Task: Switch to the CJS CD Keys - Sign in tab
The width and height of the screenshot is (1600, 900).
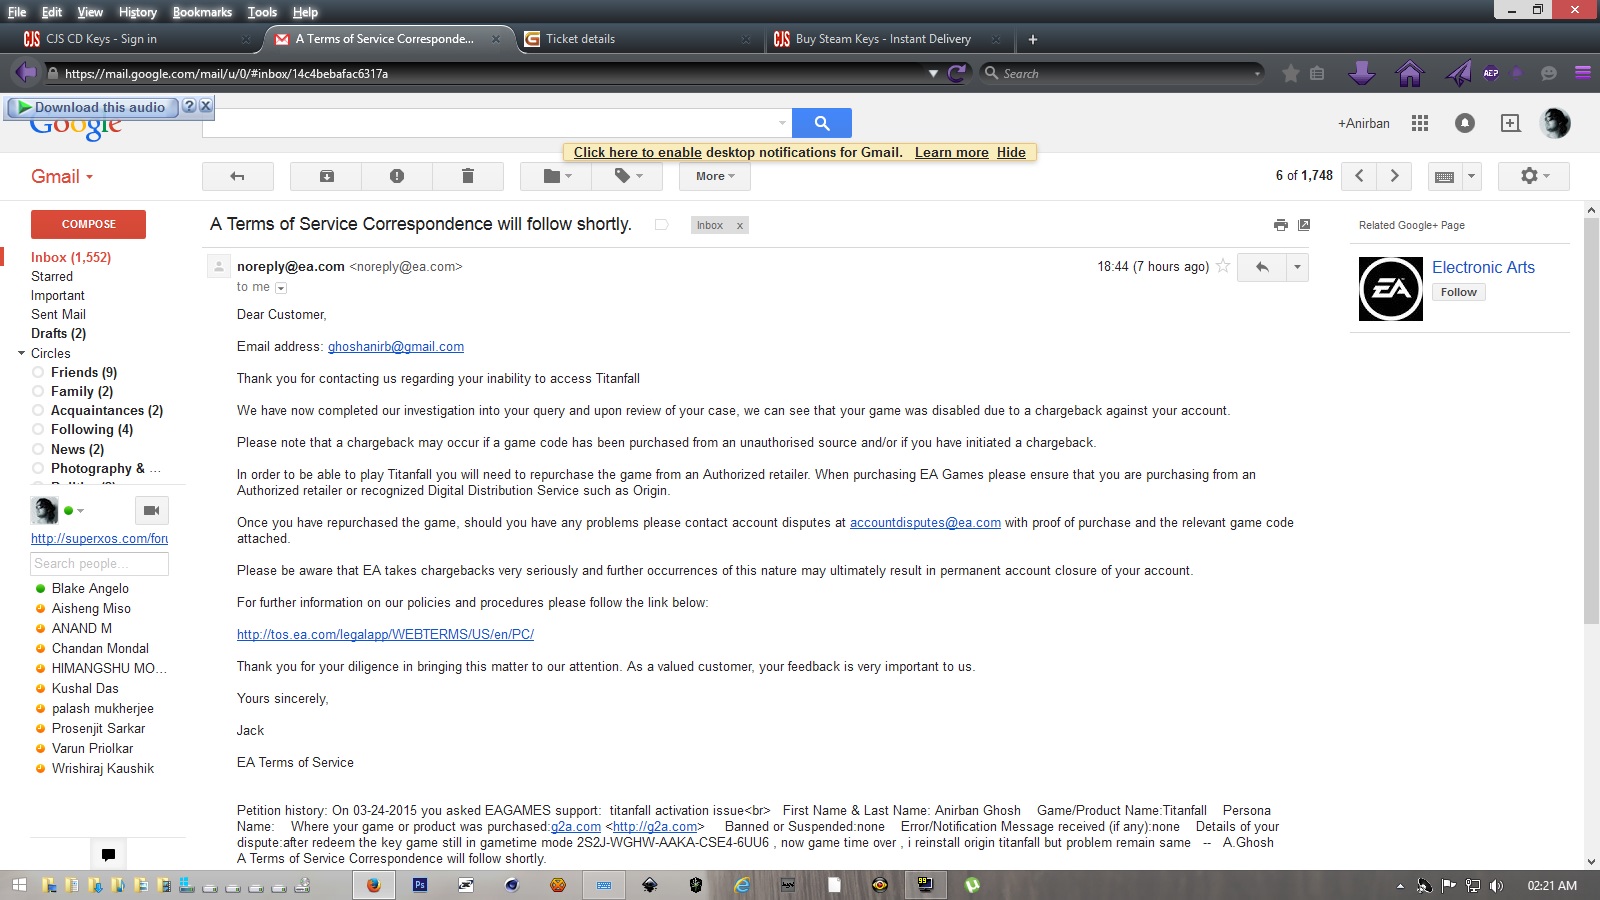Action: pos(136,39)
